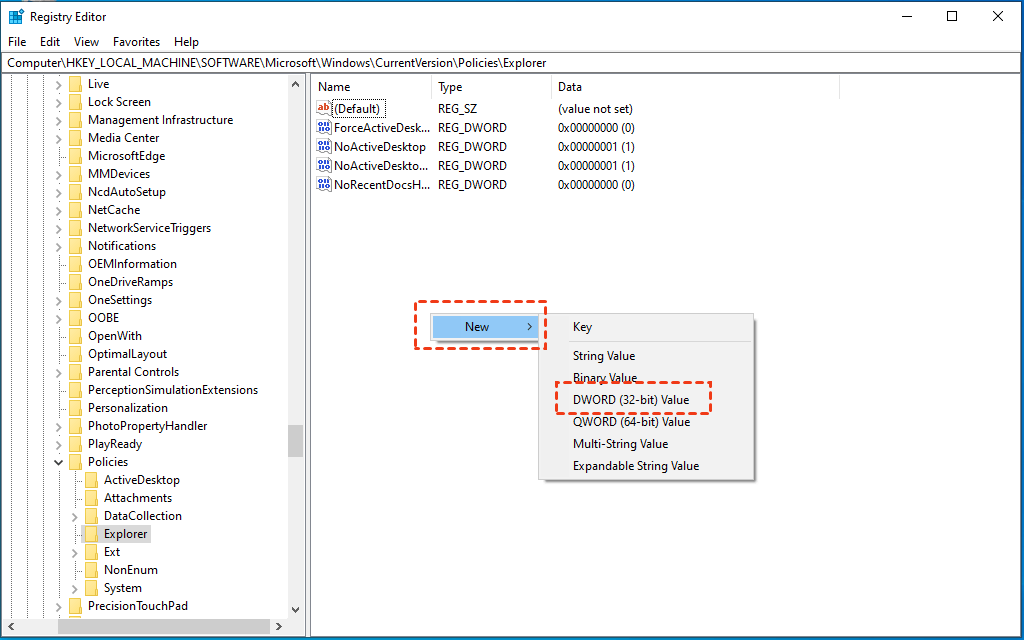Expand the Parental Controls key
The width and height of the screenshot is (1024, 640).
[59, 372]
